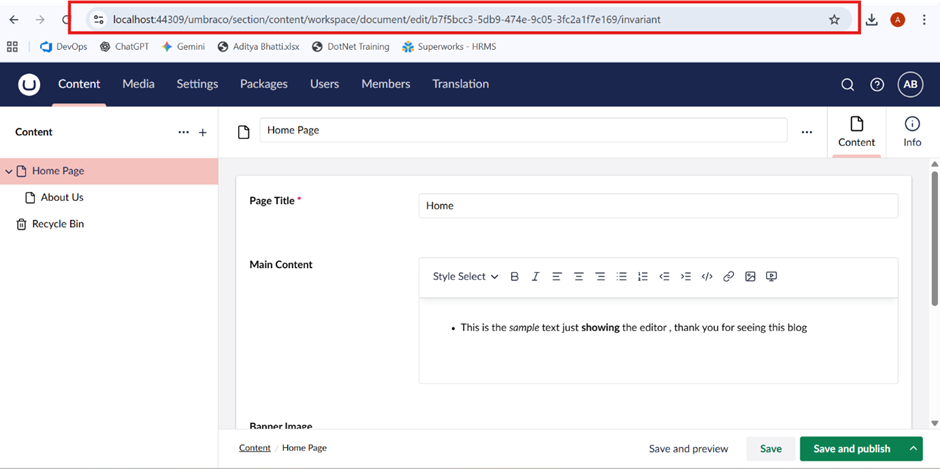940x469 pixels.
Task: Switch to the Info tab
Action: 912,131
